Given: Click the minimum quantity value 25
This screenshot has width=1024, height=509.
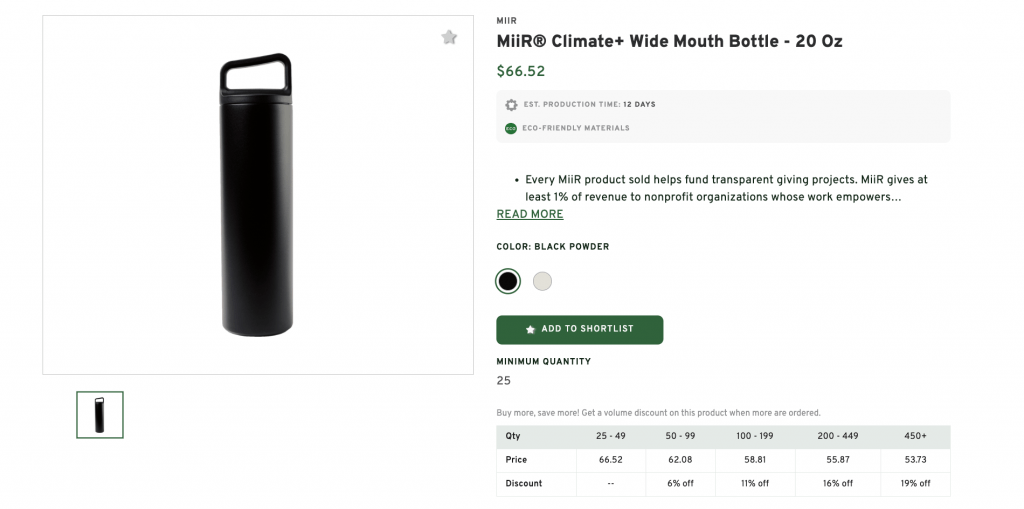Looking at the screenshot, I should tap(504, 381).
